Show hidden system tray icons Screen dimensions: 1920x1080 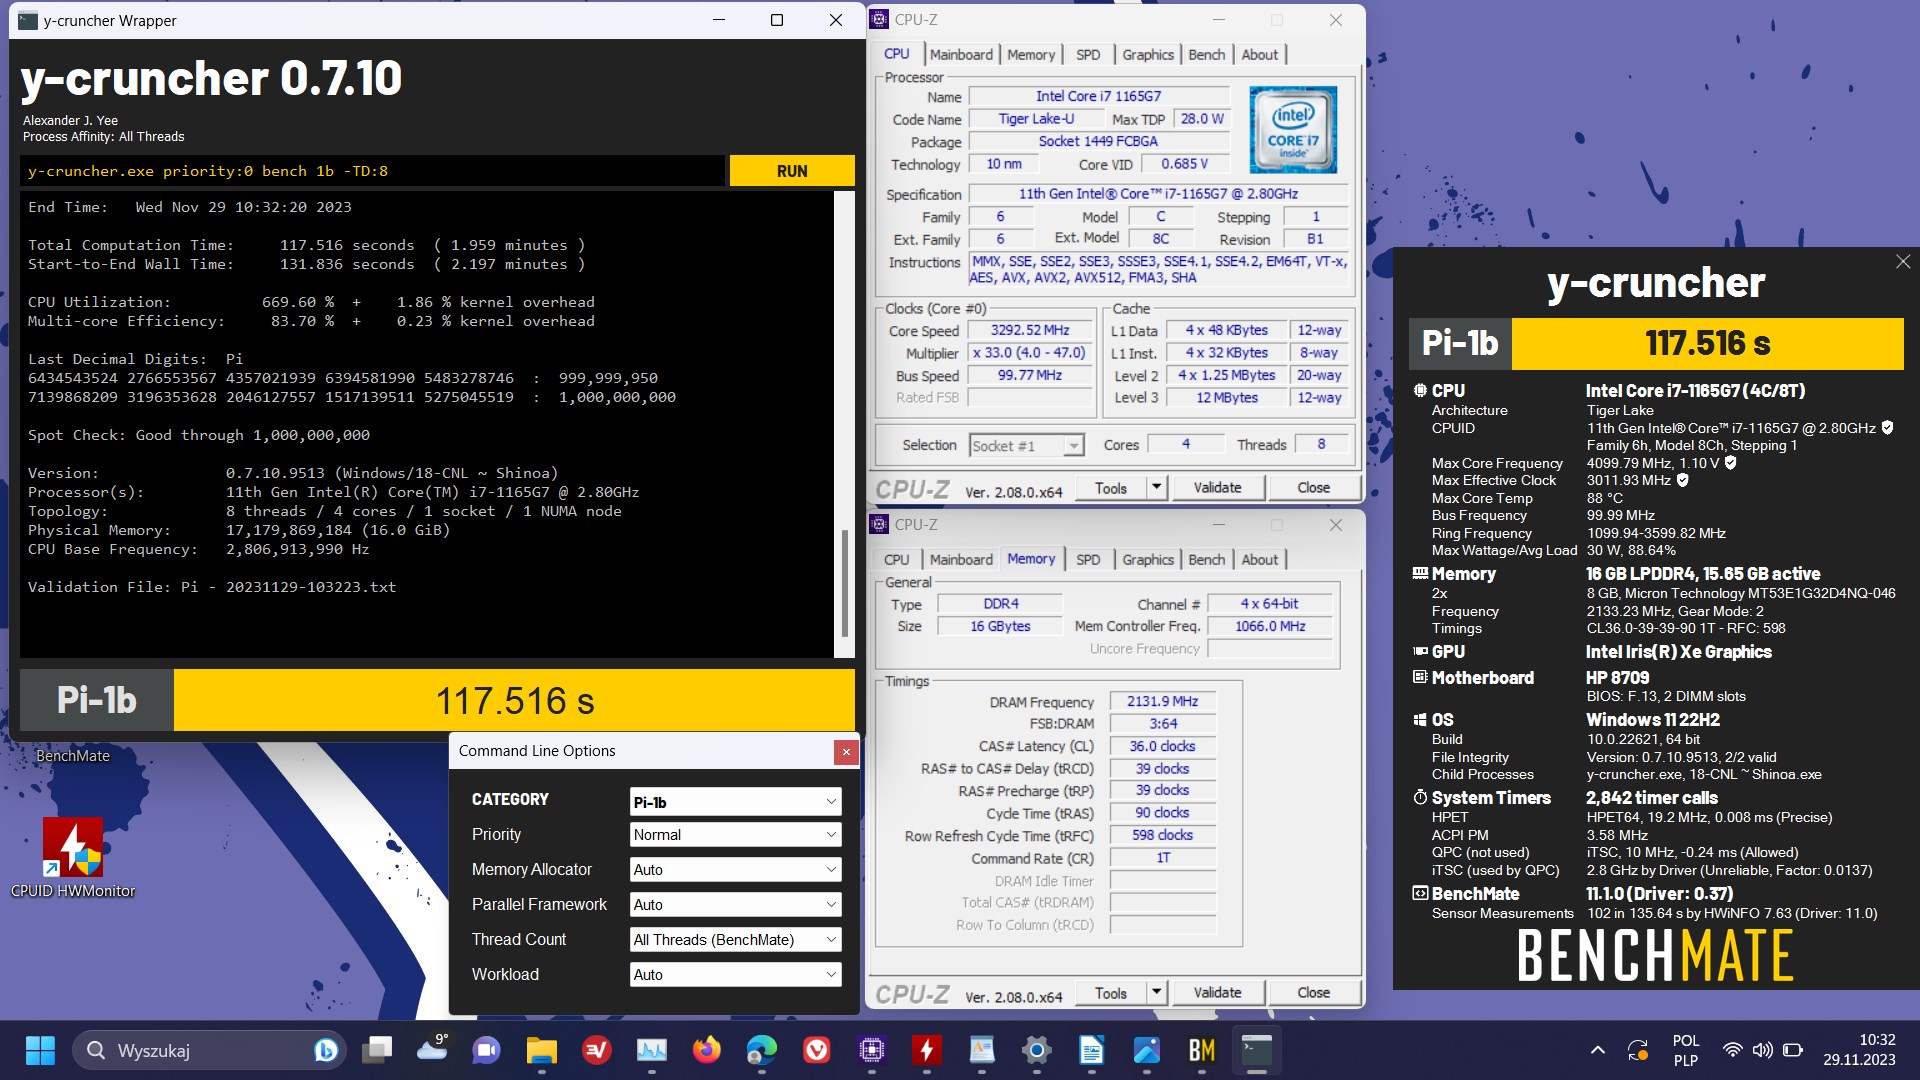(1597, 1051)
